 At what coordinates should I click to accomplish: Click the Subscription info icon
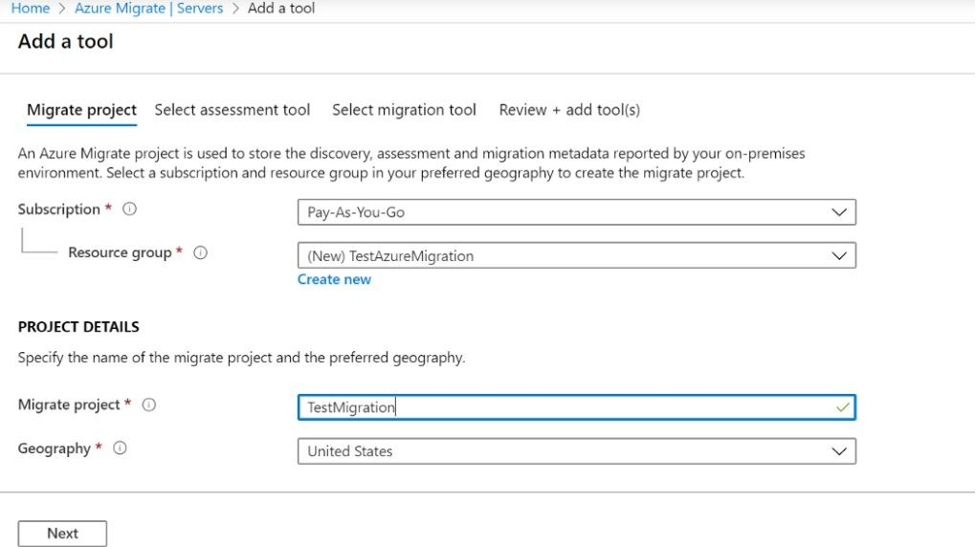click(x=129, y=209)
